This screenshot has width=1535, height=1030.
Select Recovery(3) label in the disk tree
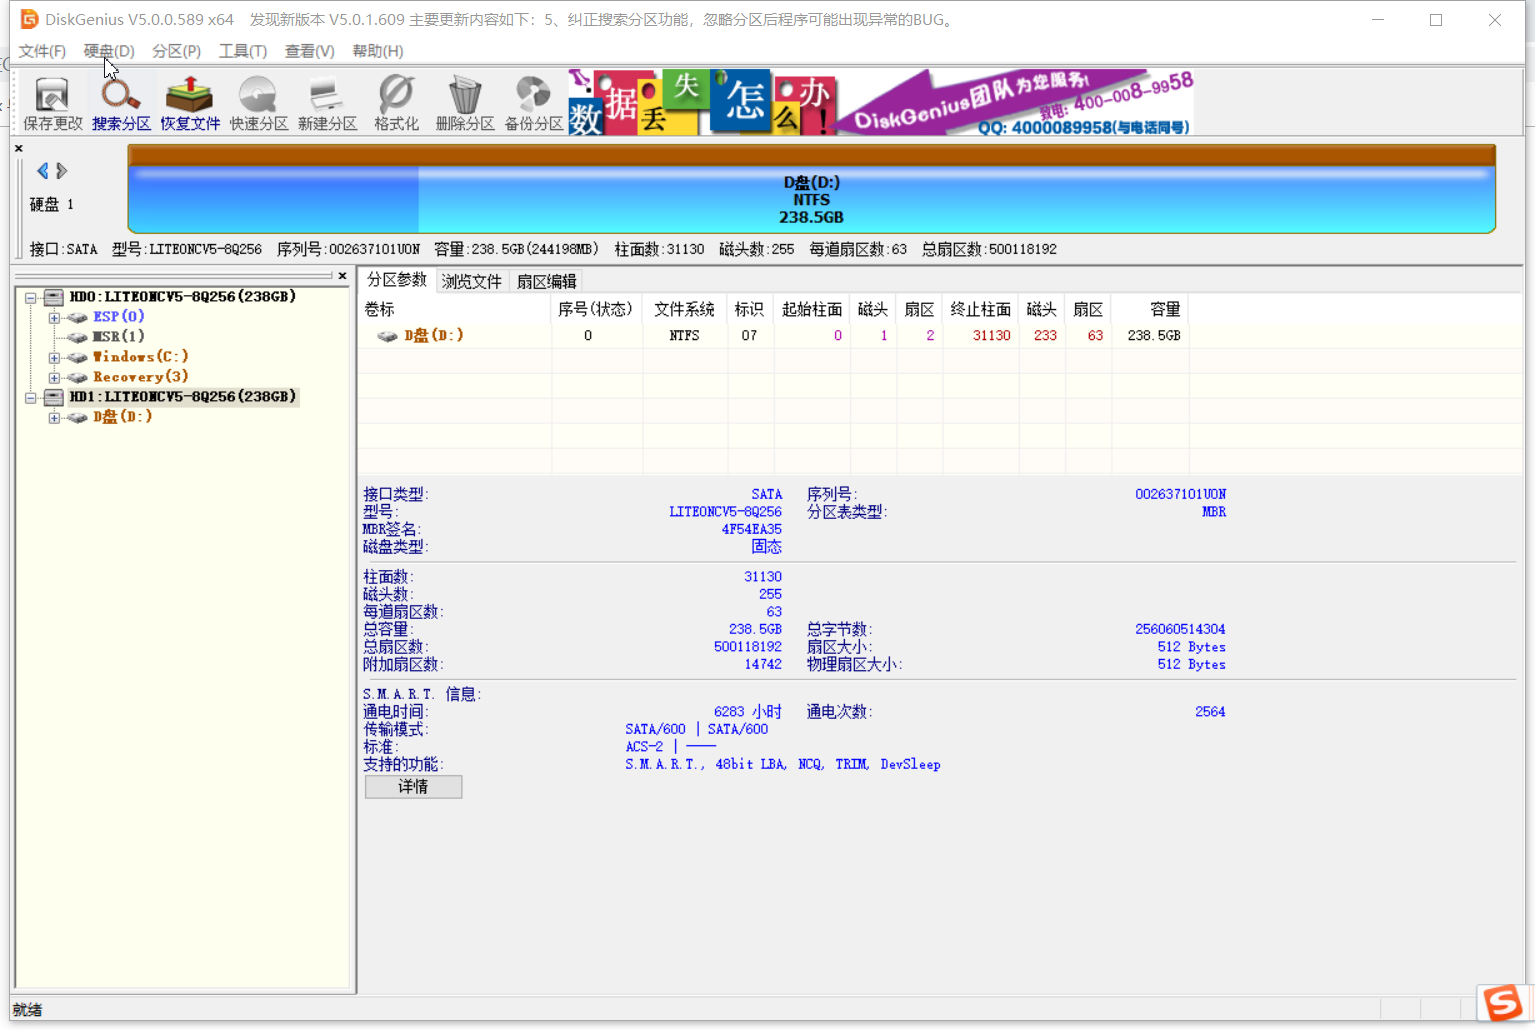point(141,377)
